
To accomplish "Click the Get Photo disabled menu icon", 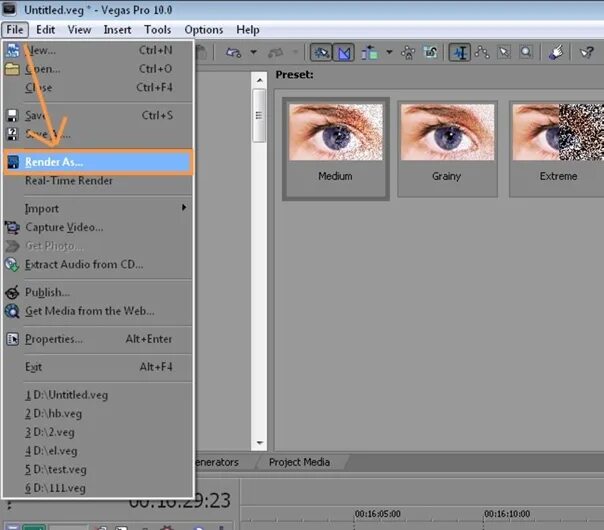I will [x=12, y=246].
